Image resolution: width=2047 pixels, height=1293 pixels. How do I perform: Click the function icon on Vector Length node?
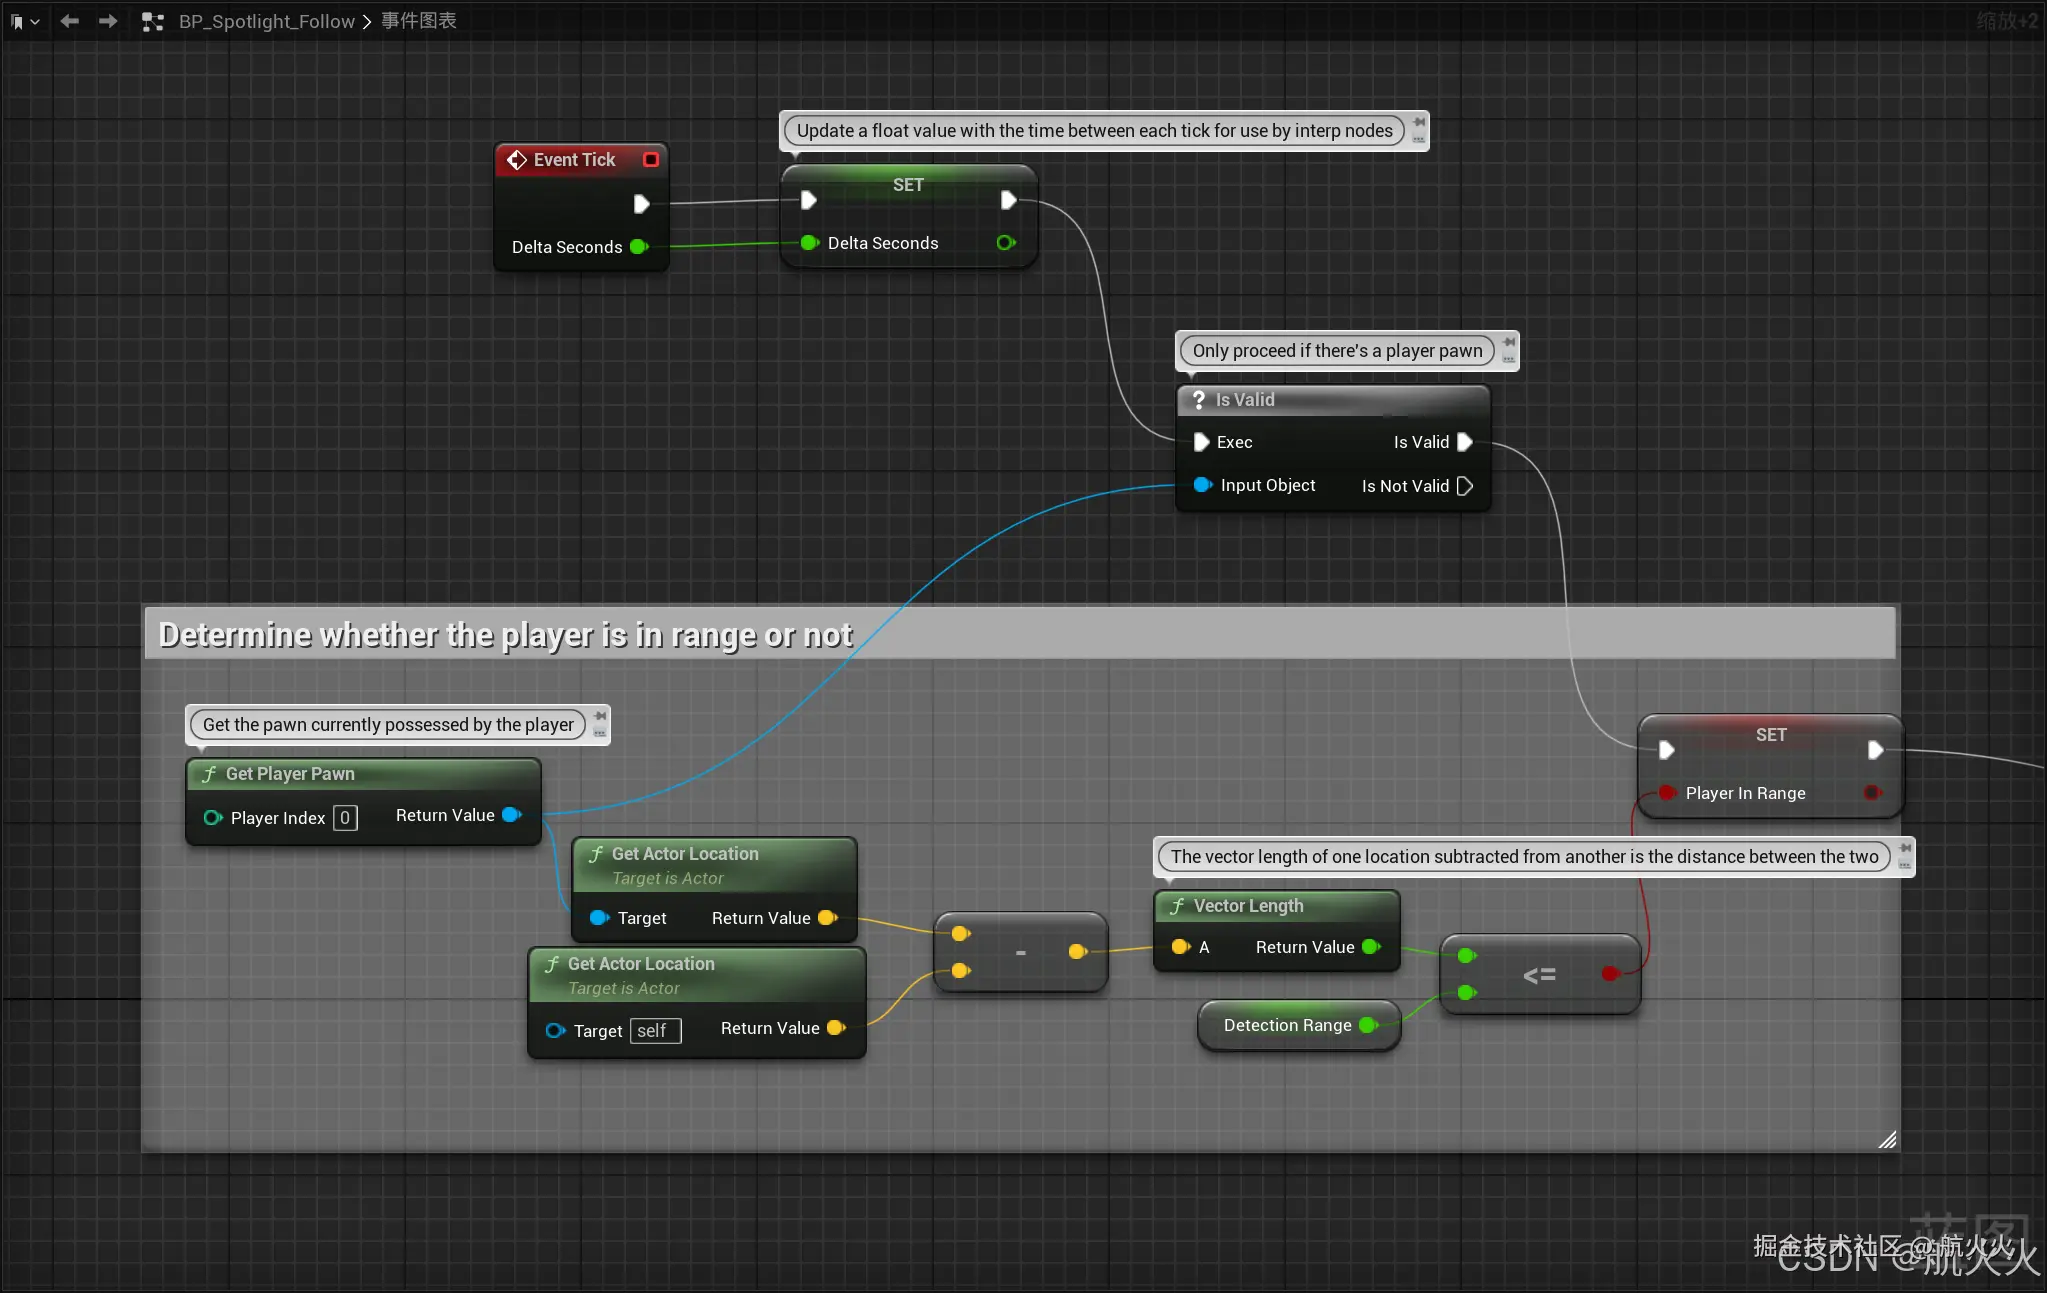(1177, 906)
